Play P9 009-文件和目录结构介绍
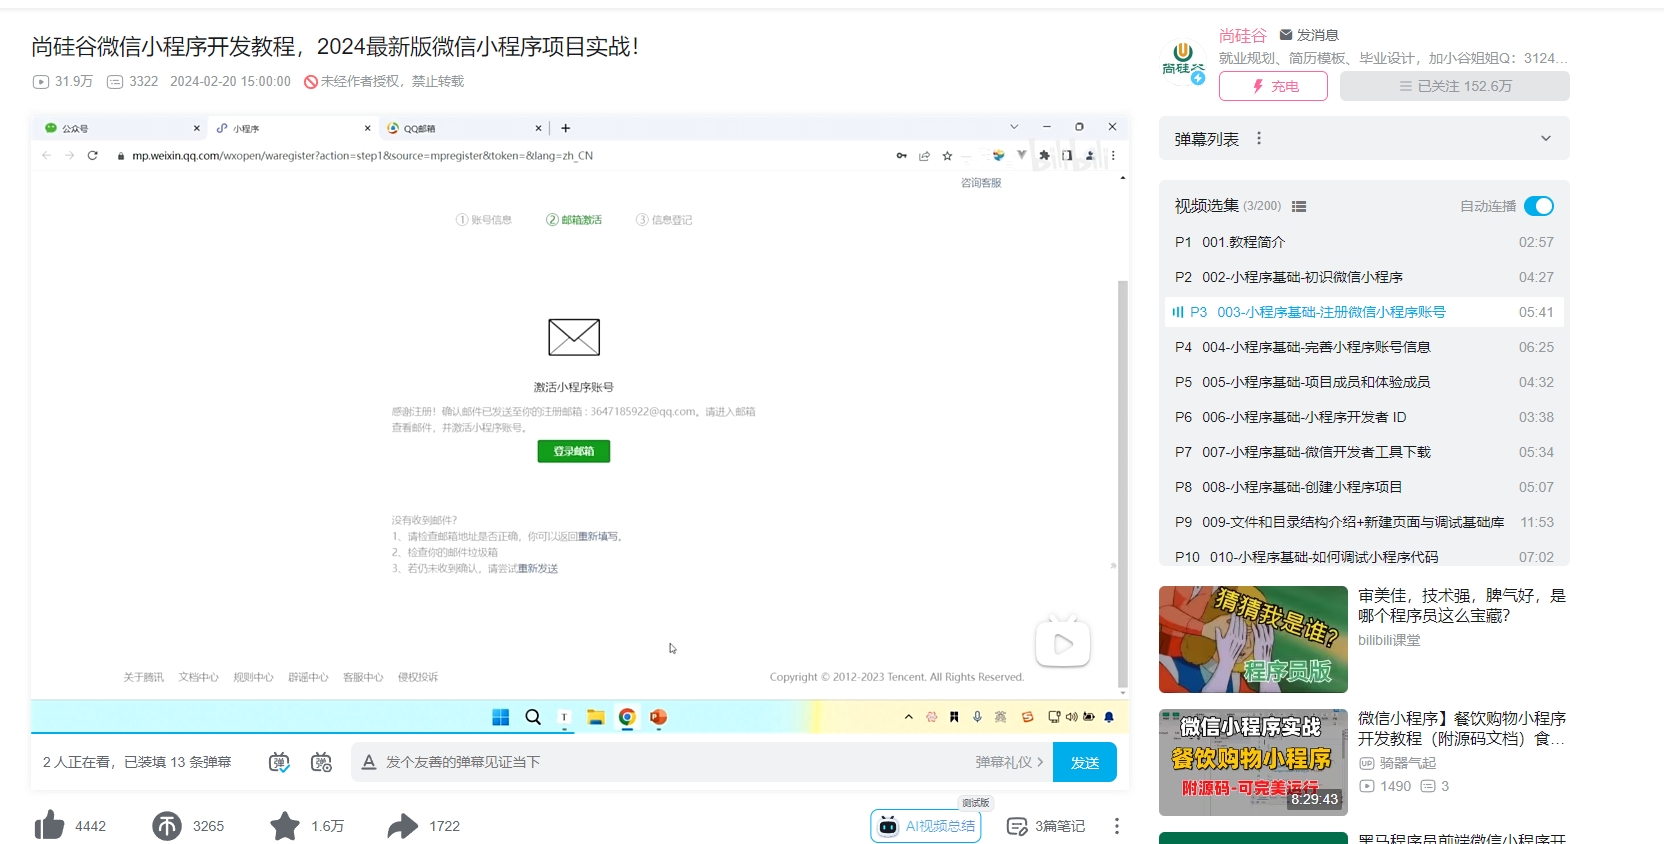 click(x=1364, y=522)
